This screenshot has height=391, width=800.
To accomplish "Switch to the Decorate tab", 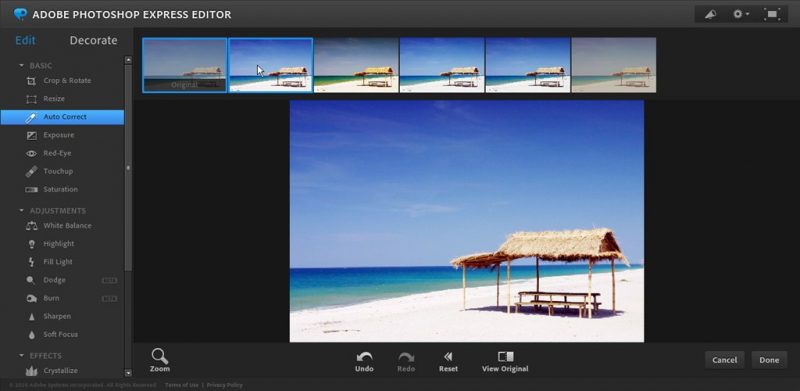I will click(93, 40).
